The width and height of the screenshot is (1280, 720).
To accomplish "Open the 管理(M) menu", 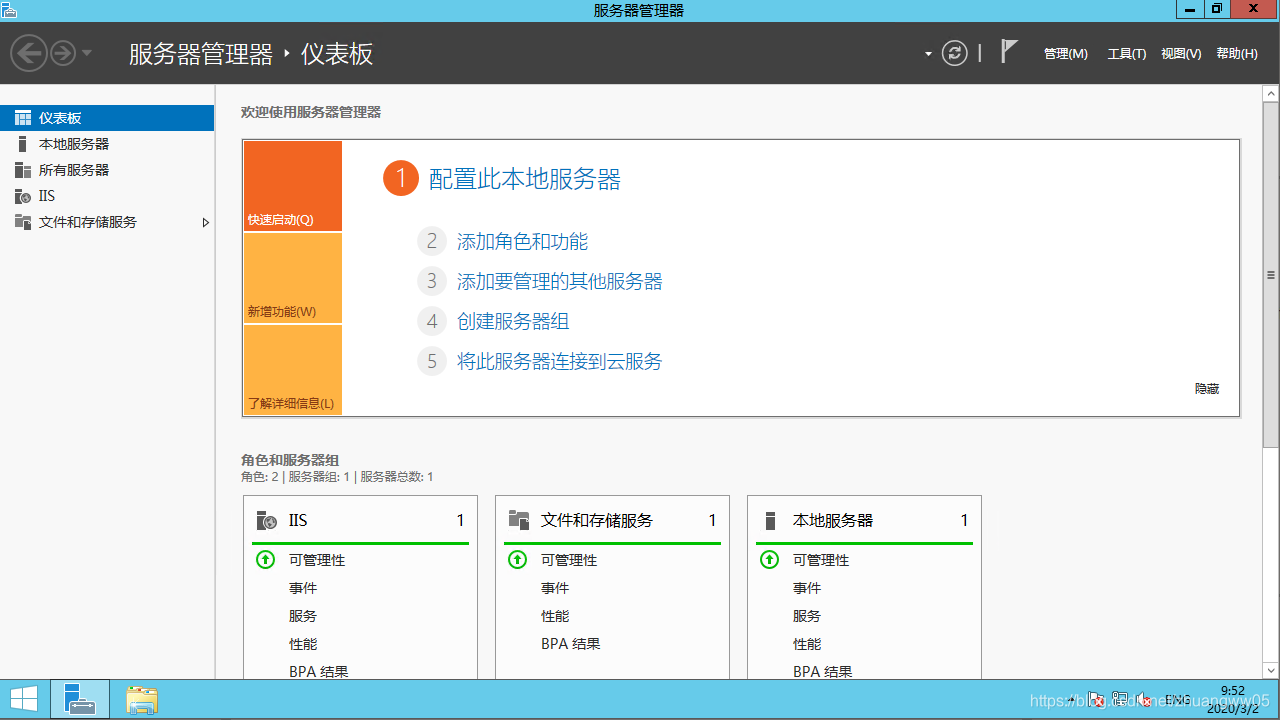I will click(x=1065, y=54).
